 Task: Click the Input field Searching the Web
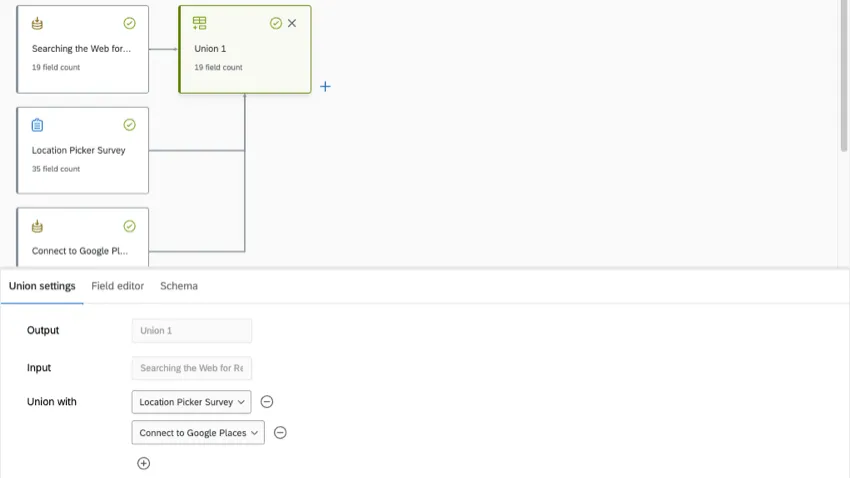click(x=192, y=368)
